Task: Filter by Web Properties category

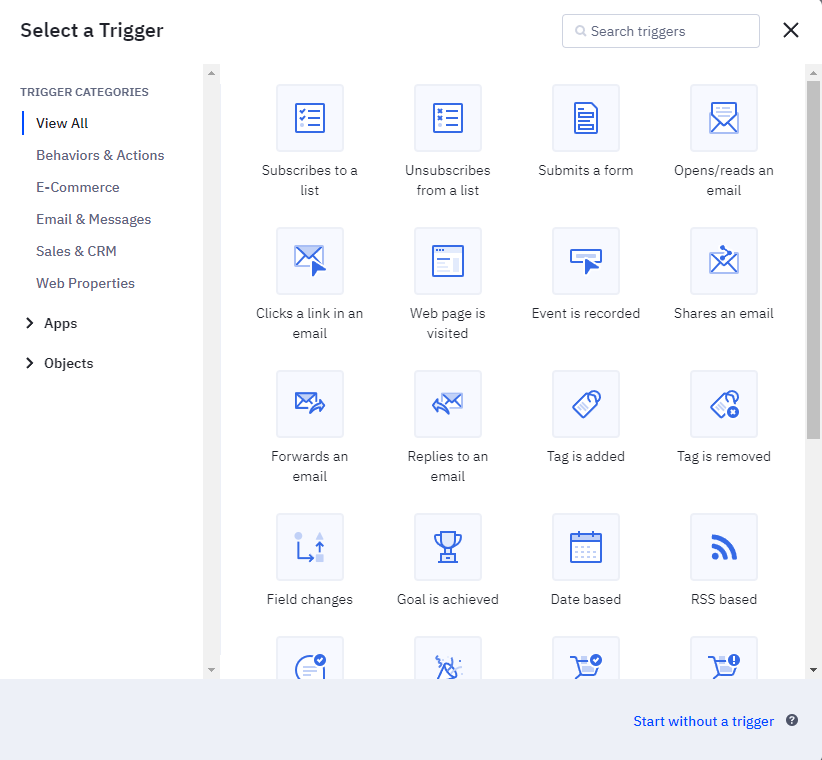Action: click(x=85, y=283)
